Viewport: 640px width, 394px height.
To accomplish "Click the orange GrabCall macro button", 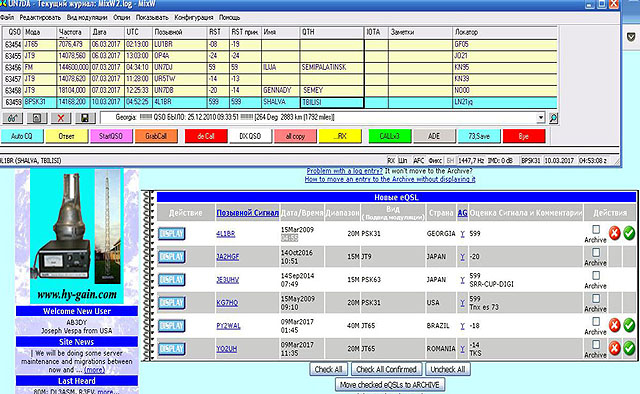I will (156, 136).
